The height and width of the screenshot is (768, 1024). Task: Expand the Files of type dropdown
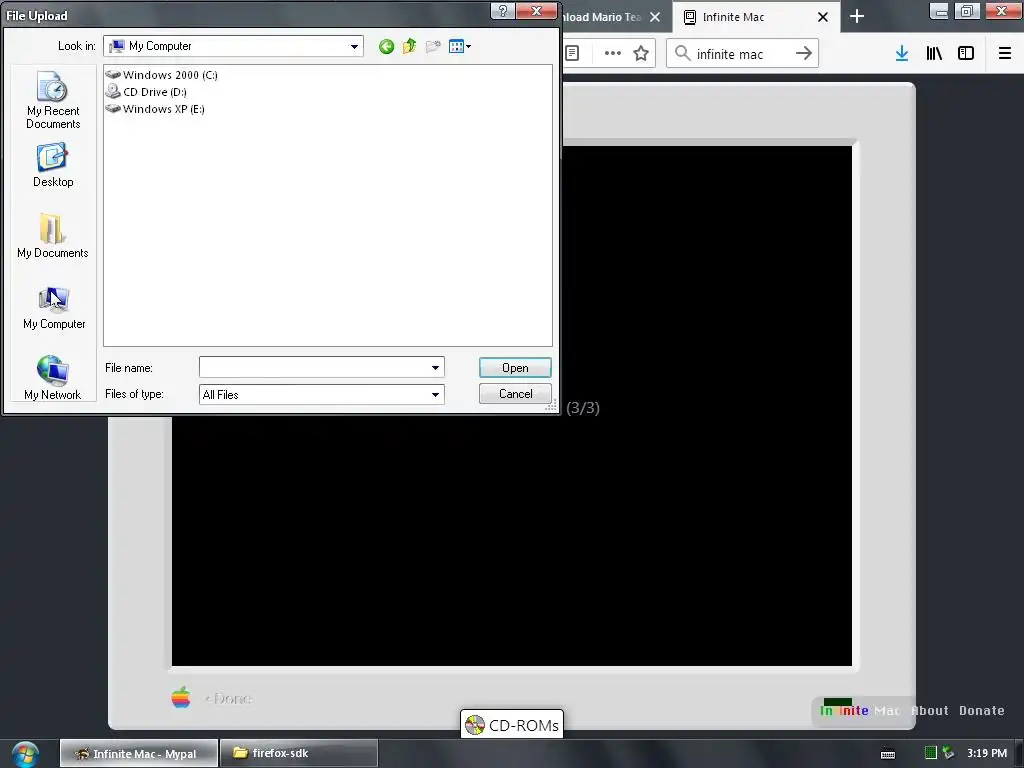435,394
